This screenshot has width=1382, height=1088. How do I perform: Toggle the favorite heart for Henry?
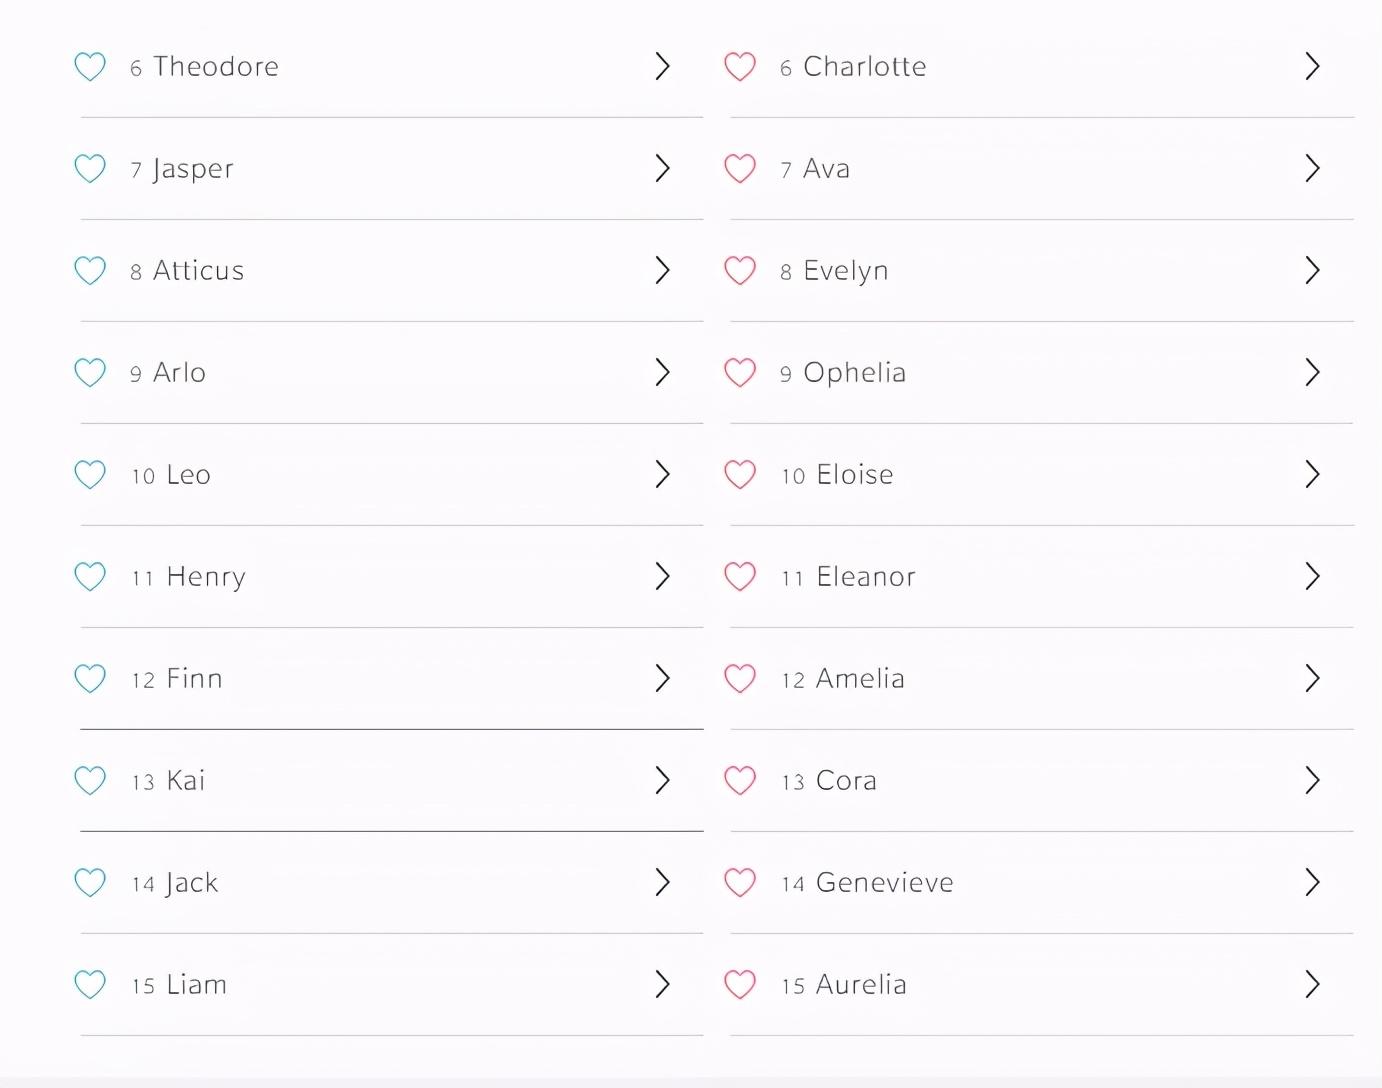point(90,577)
